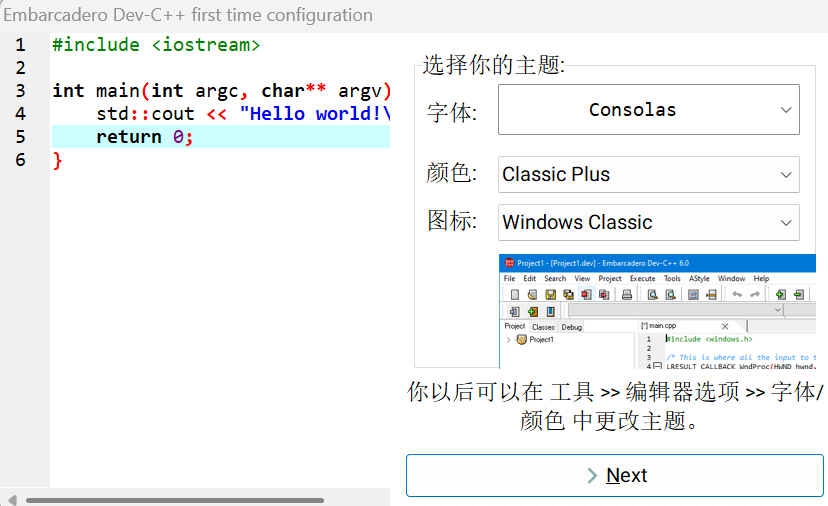
Task: Click the "std::cout << "Hello world!" line
Action: tap(243, 114)
